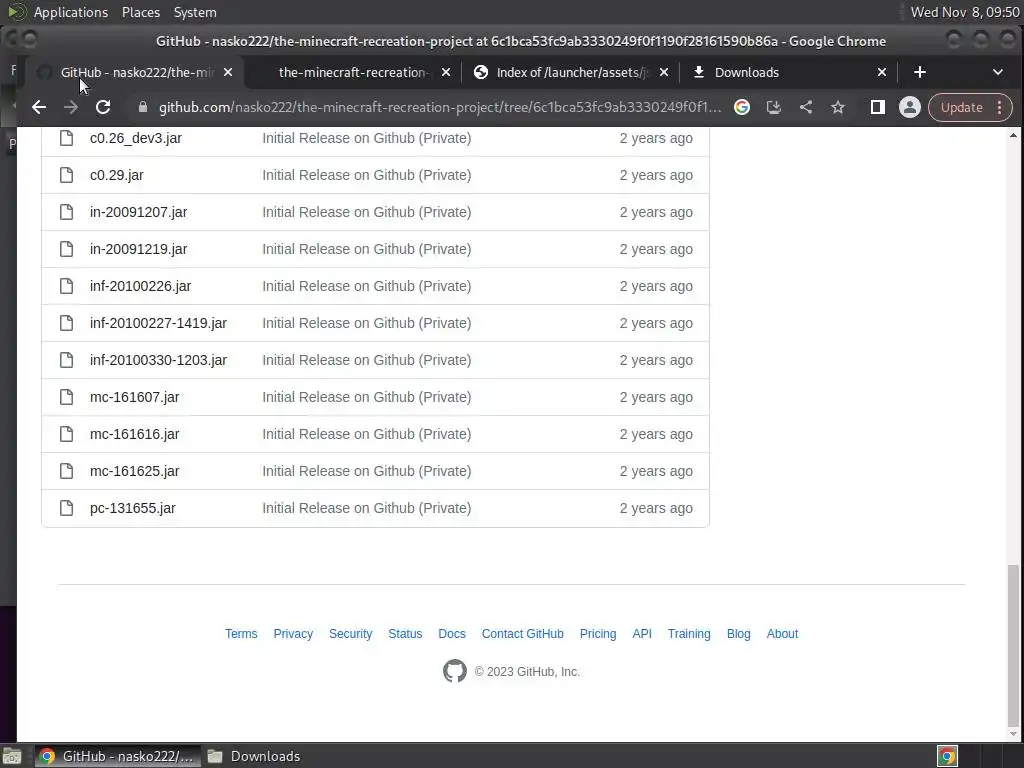Reload the GitHub page
Screen dimensions: 1024x768
pos(103,107)
